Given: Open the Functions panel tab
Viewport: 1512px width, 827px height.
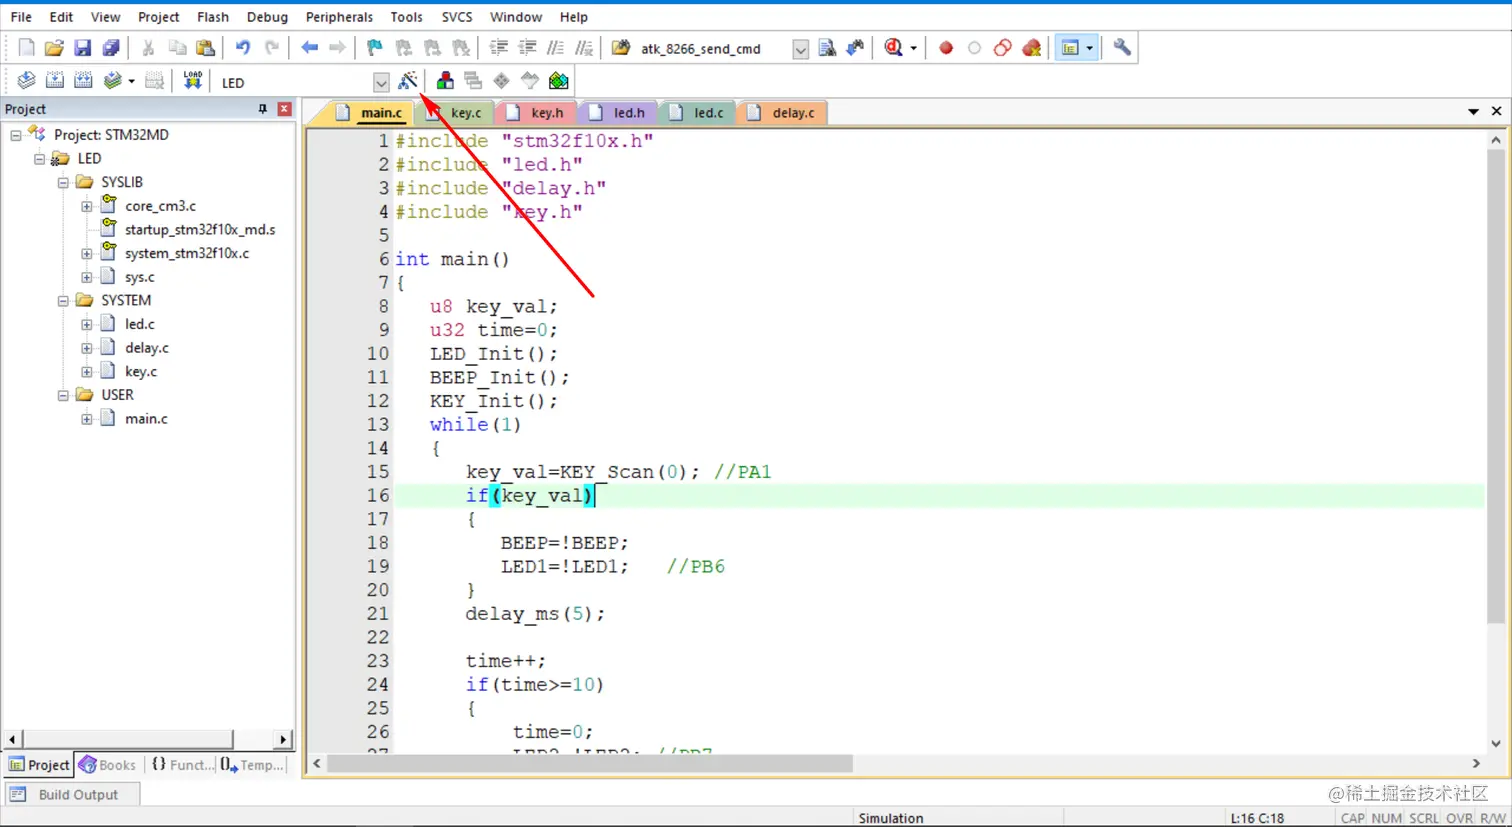Looking at the screenshot, I should point(182,765).
